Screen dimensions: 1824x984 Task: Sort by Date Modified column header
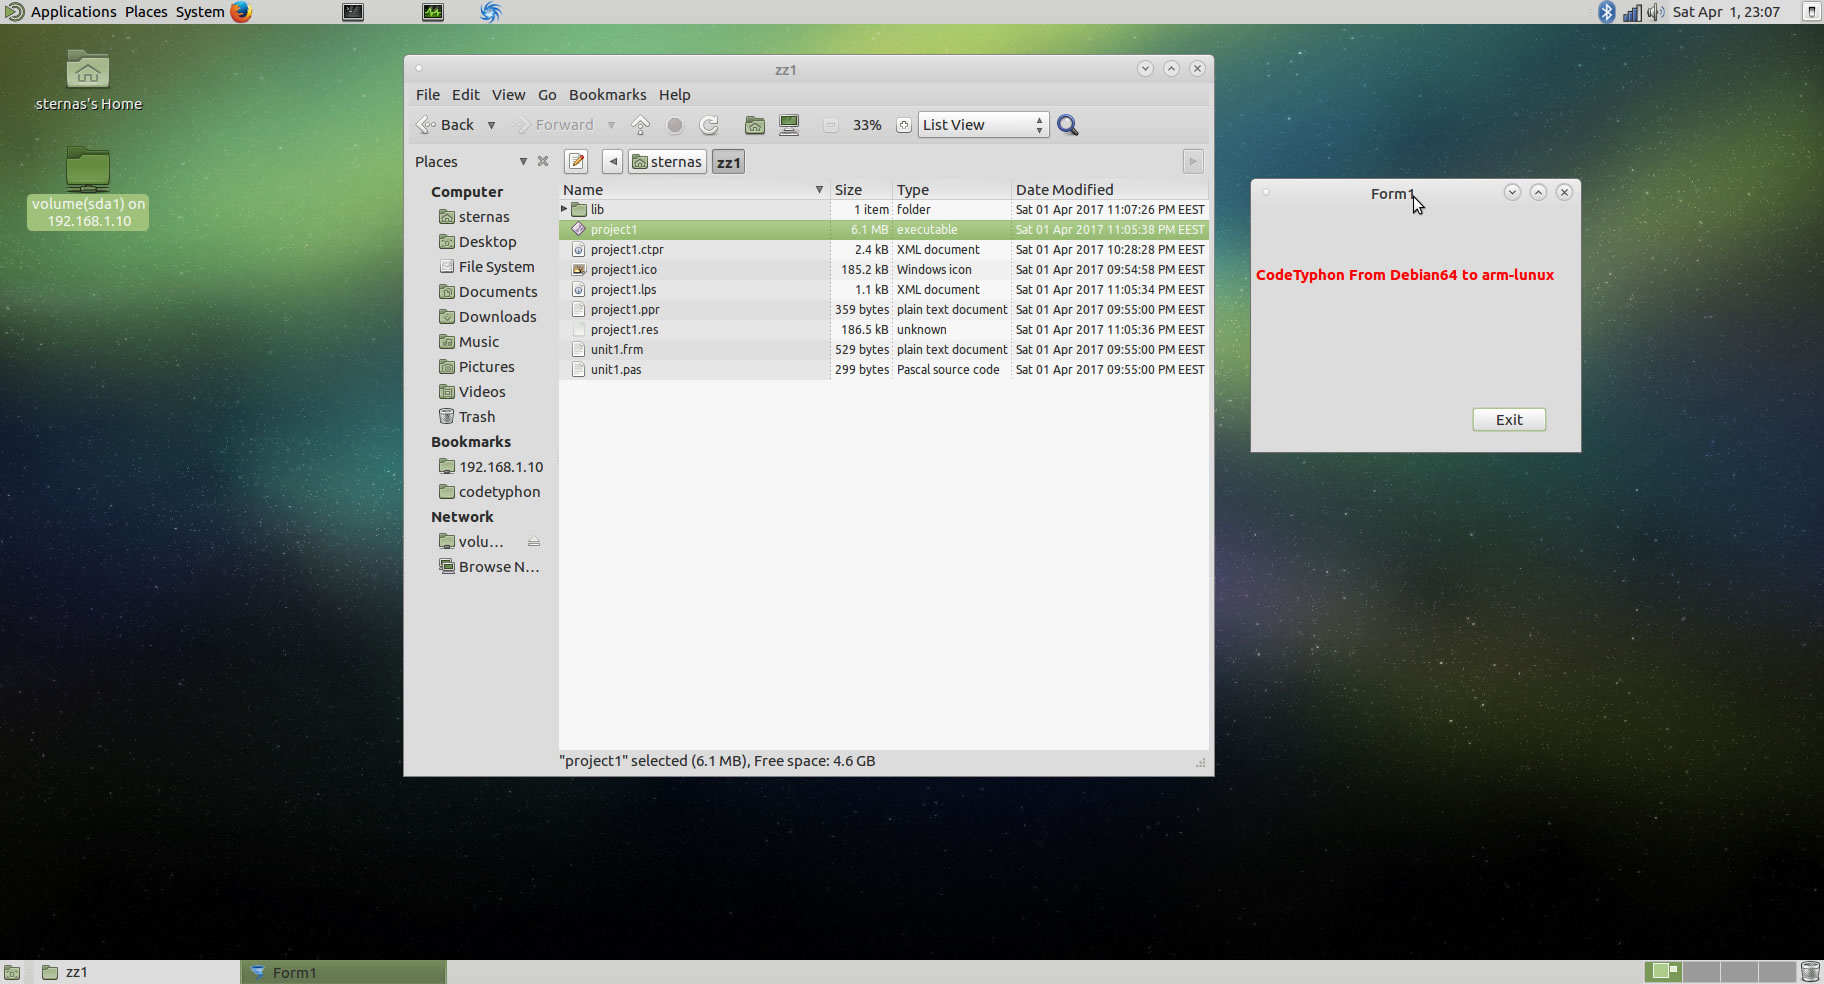coord(1109,189)
